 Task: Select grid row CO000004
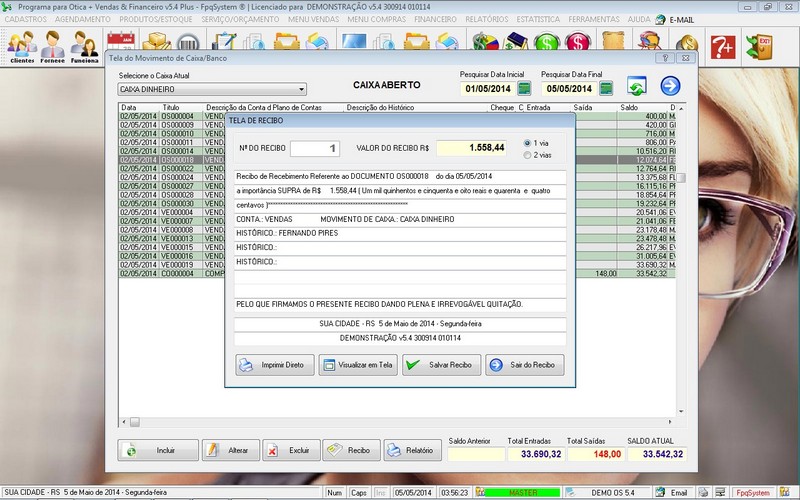[x=397, y=273]
